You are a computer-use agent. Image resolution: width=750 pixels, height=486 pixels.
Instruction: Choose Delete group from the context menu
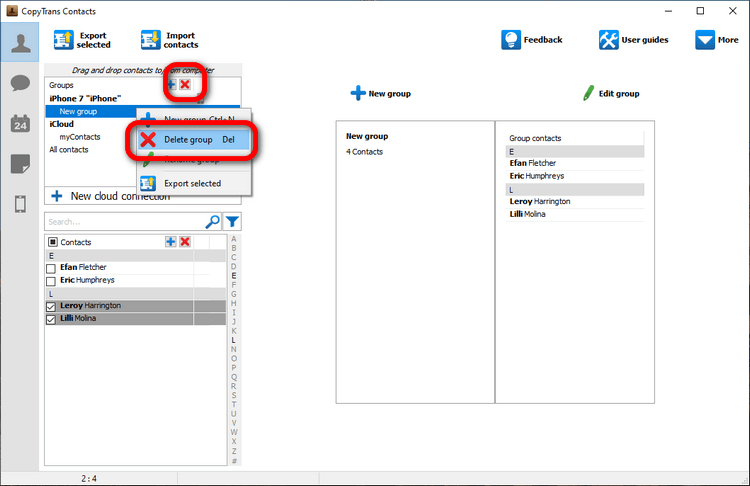click(x=194, y=140)
